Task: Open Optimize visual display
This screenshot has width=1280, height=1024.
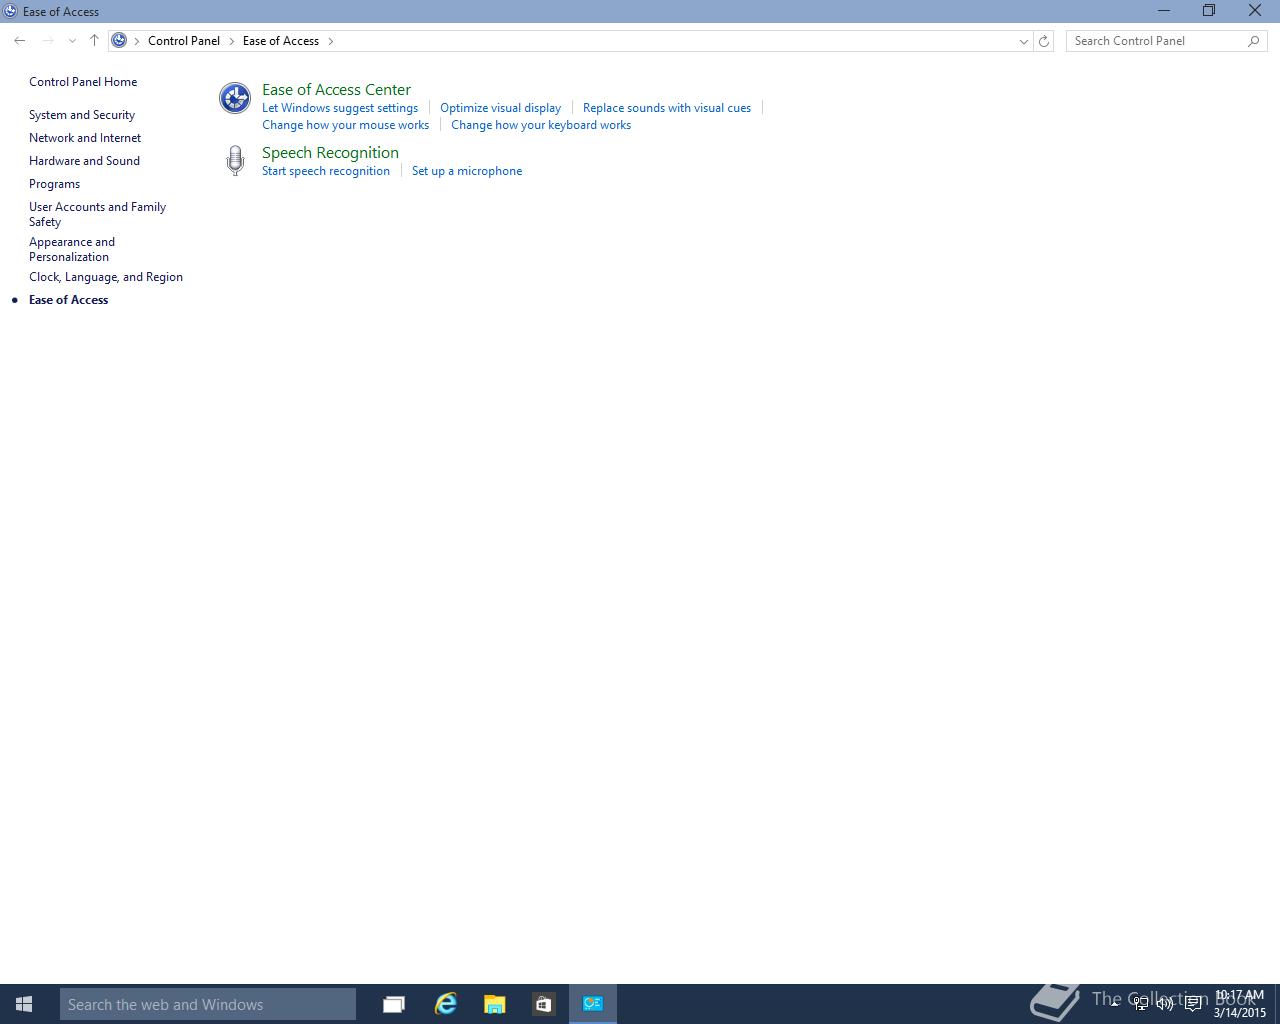Action: pos(500,108)
